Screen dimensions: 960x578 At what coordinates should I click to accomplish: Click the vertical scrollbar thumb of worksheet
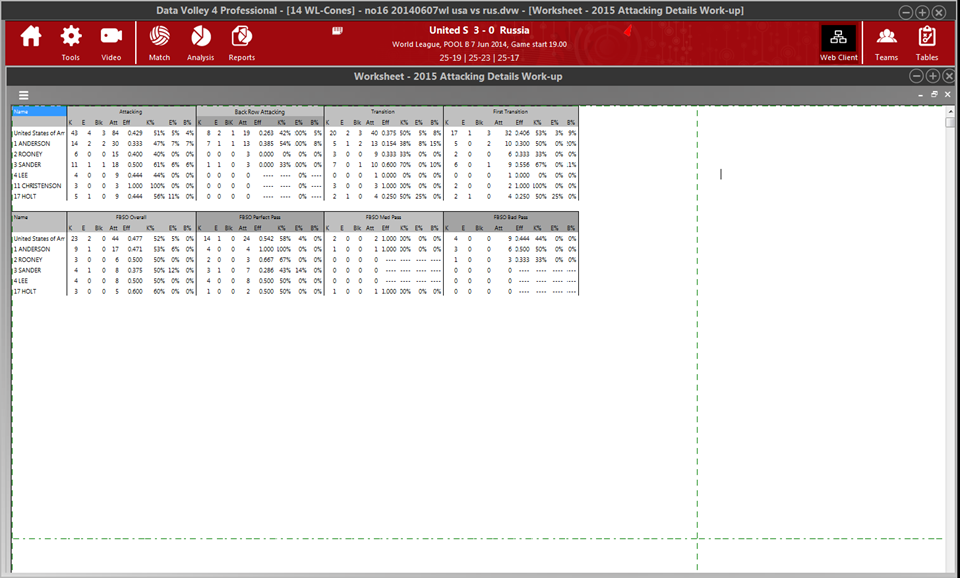pyautogui.click(x=950, y=122)
